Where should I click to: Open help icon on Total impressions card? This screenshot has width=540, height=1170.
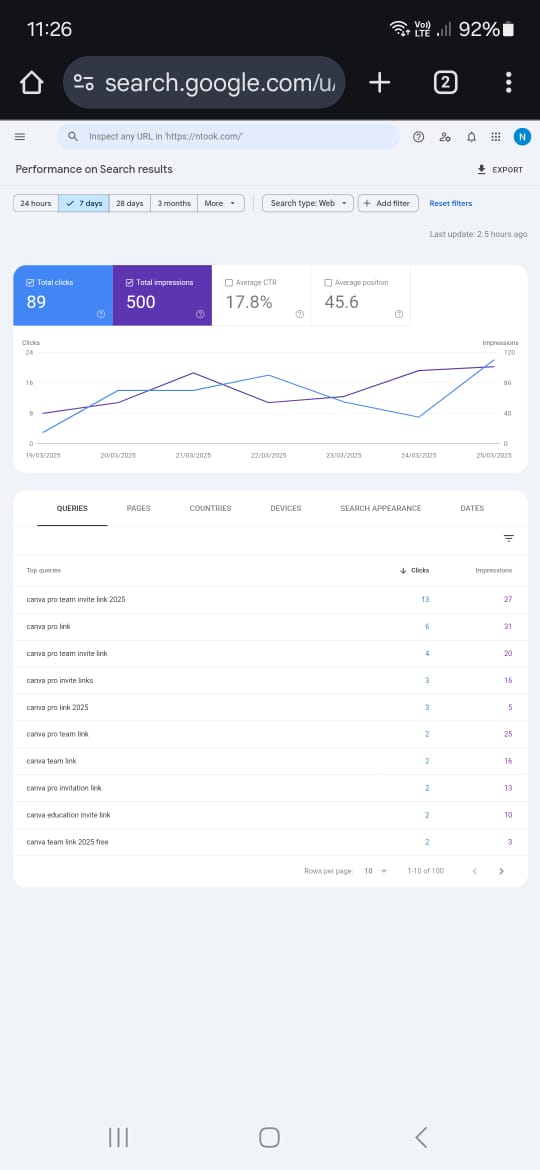click(200, 314)
